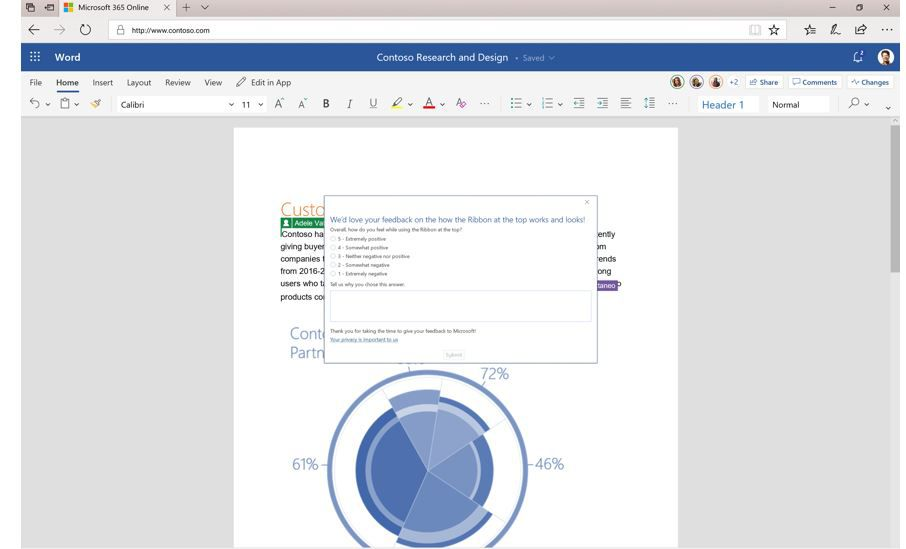
Task: Increase font size with grow font icon
Action: coord(280,104)
